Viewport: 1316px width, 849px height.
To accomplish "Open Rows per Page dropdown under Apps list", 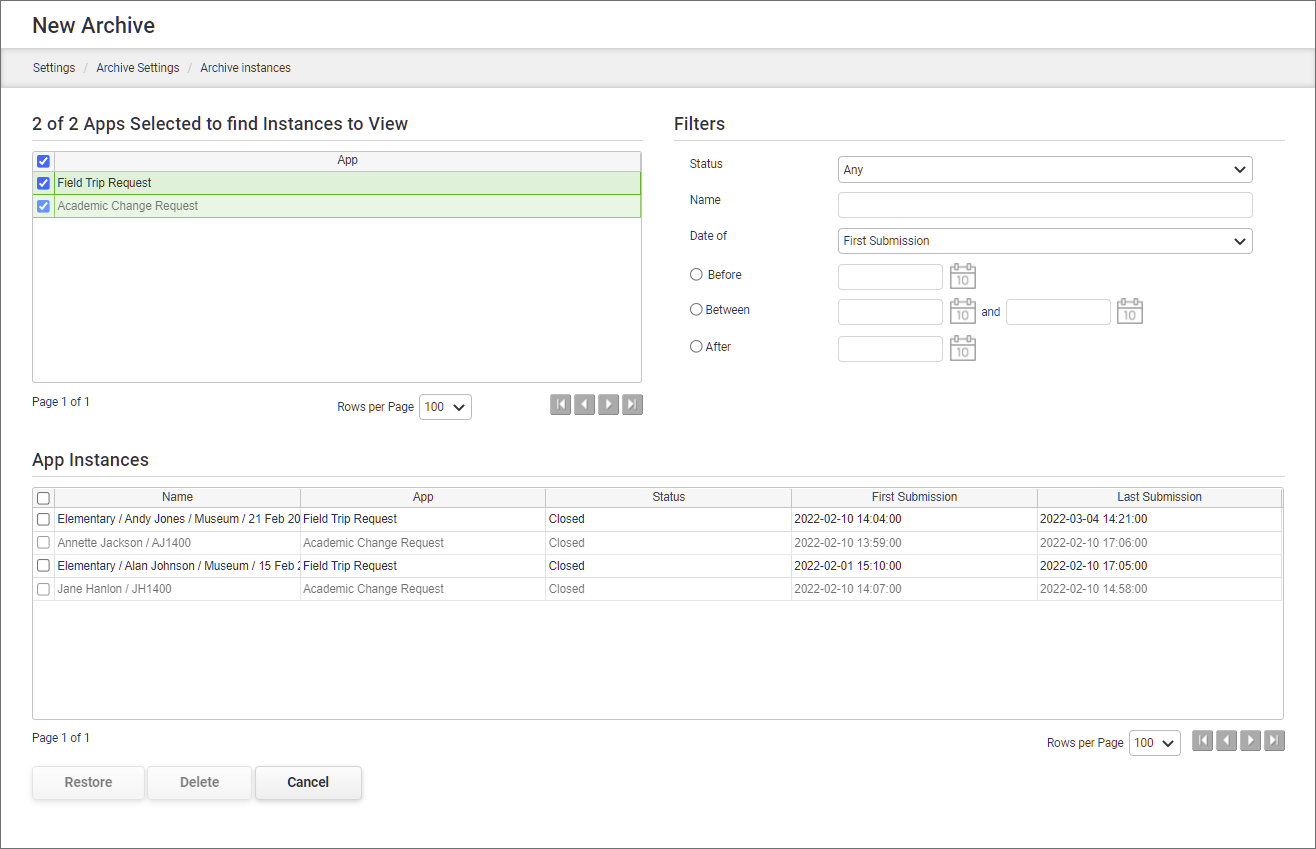I will point(445,407).
